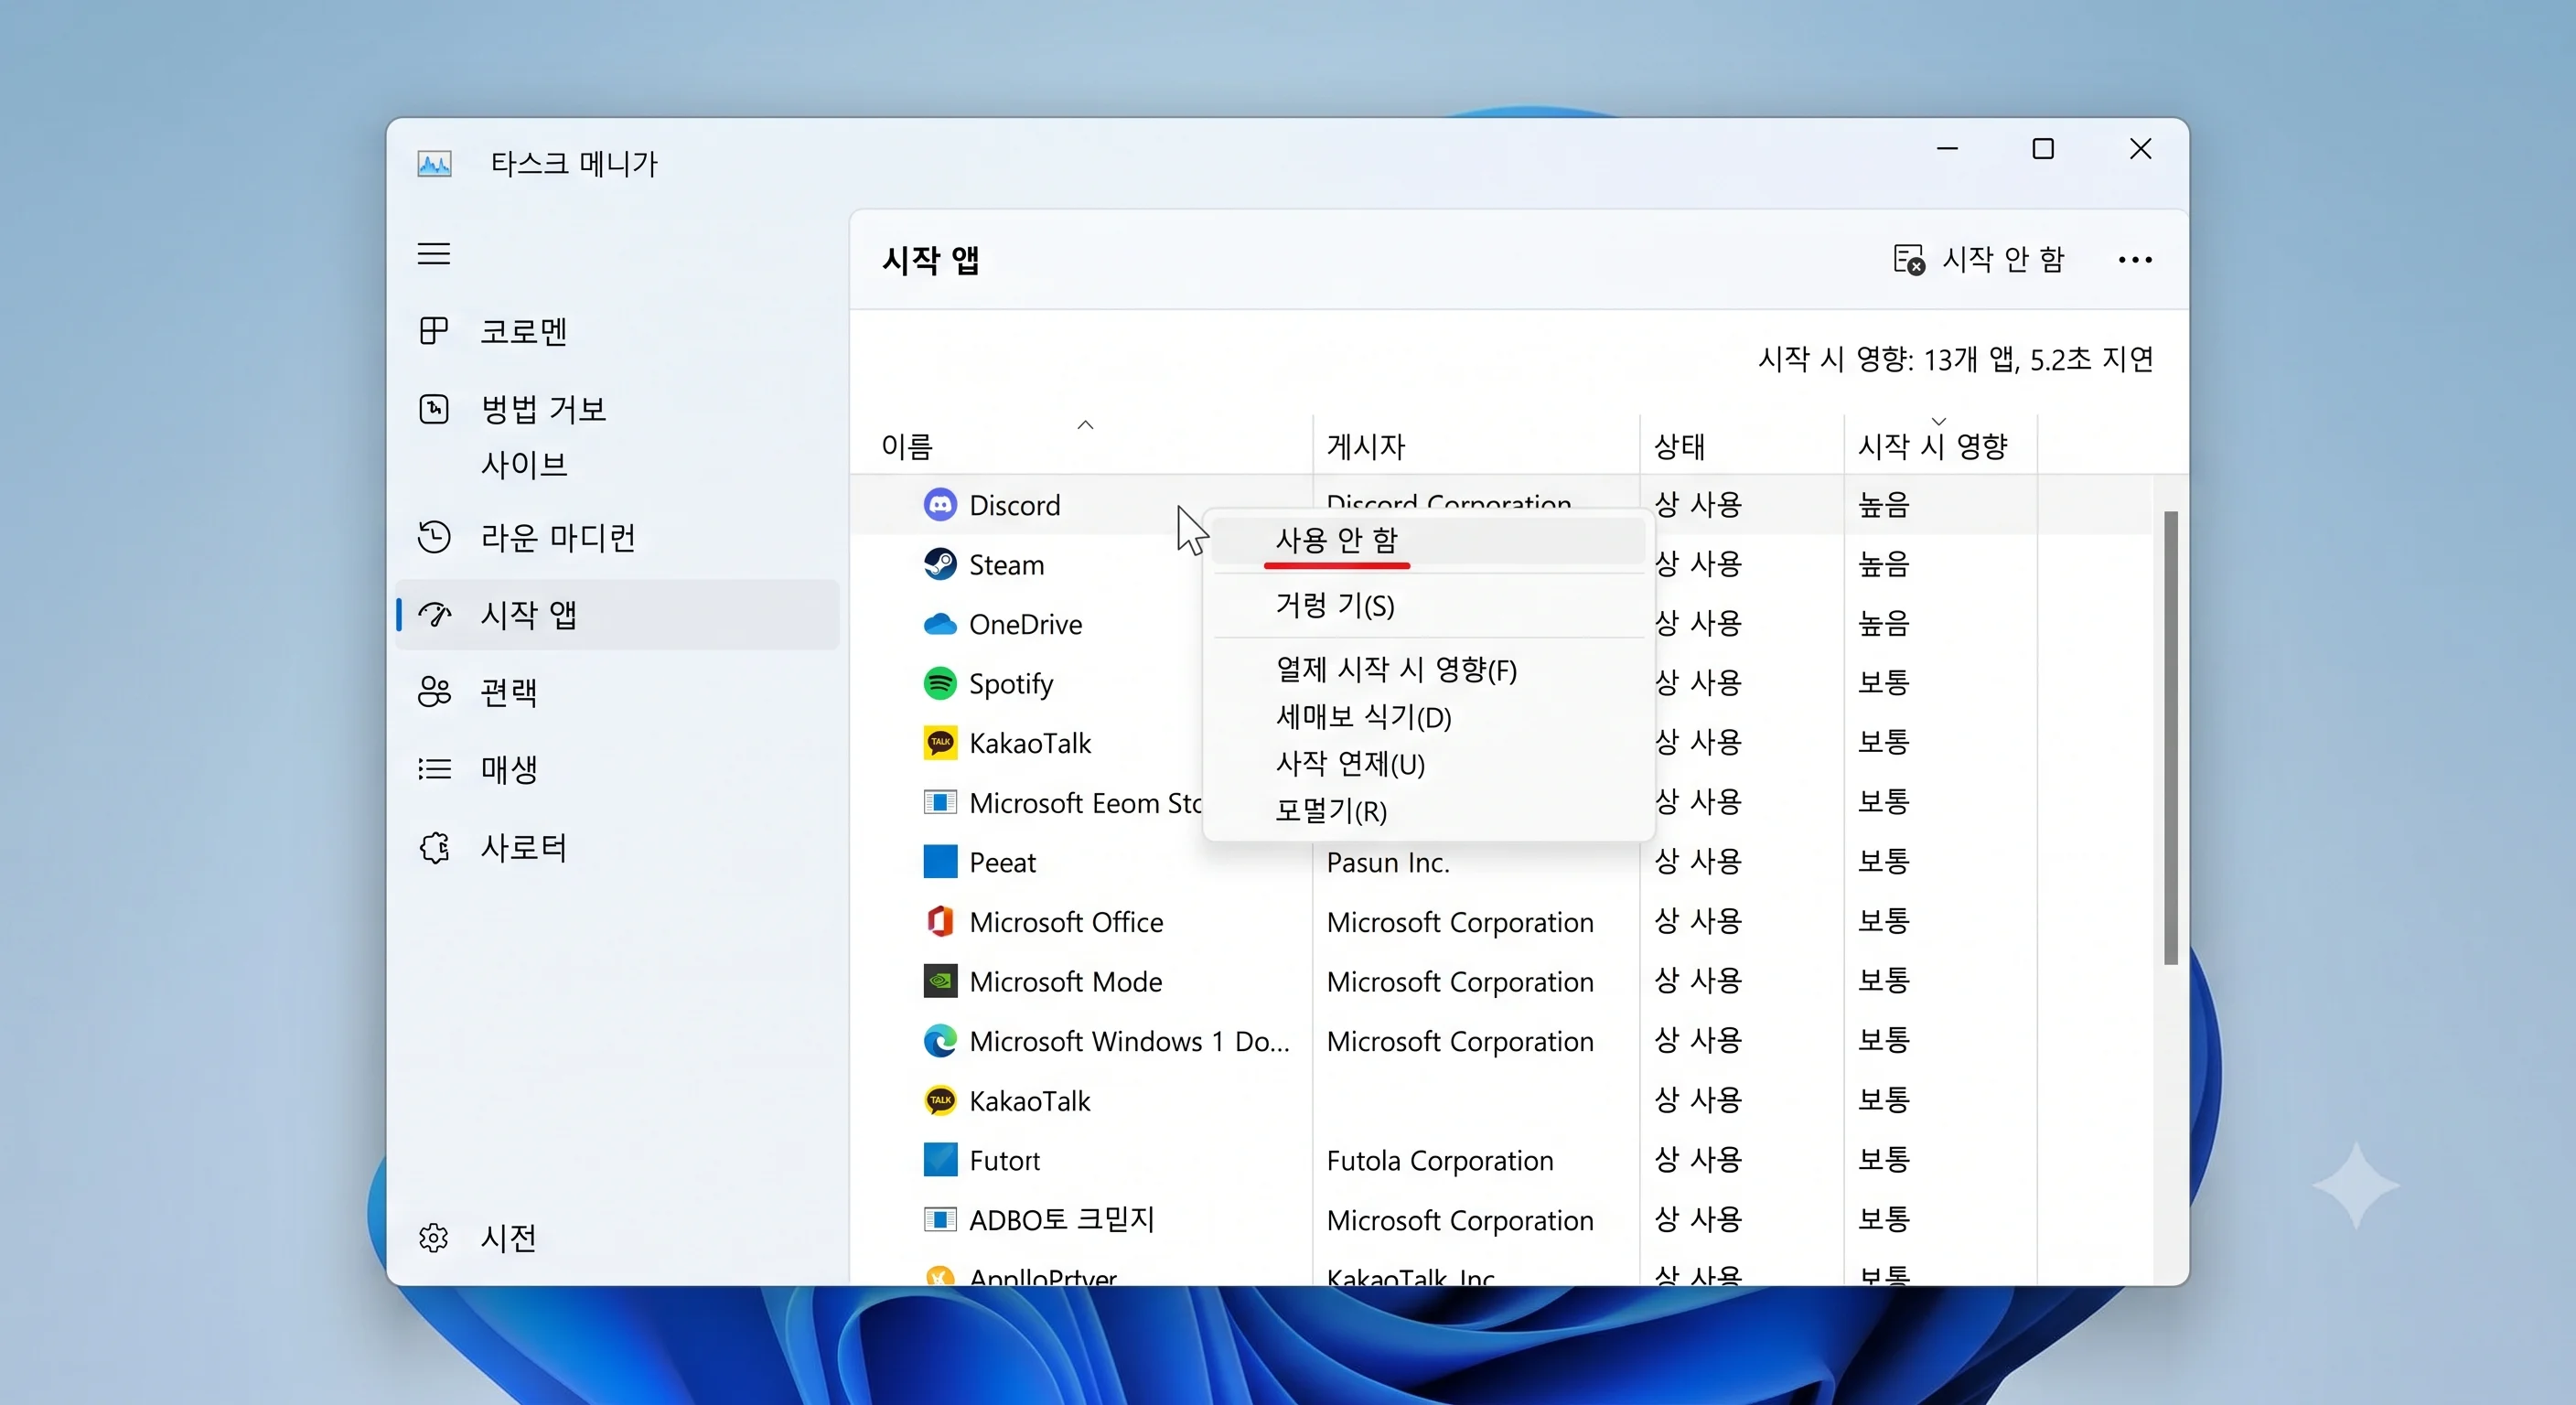Image resolution: width=2576 pixels, height=1405 pixels.
Task: Click the Steam app icon
Action: point(939,564)
